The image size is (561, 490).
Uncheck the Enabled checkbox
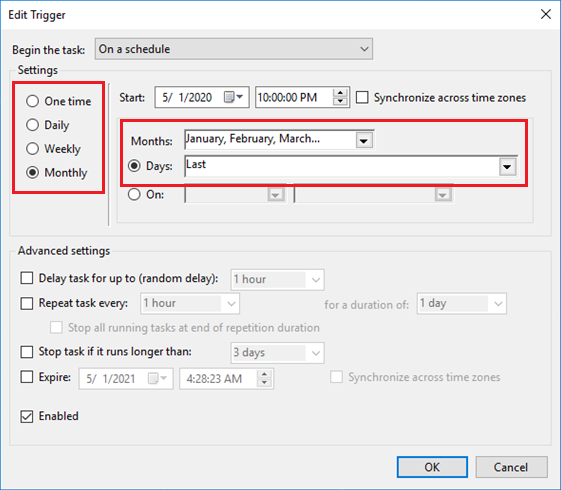click(27, 416)
